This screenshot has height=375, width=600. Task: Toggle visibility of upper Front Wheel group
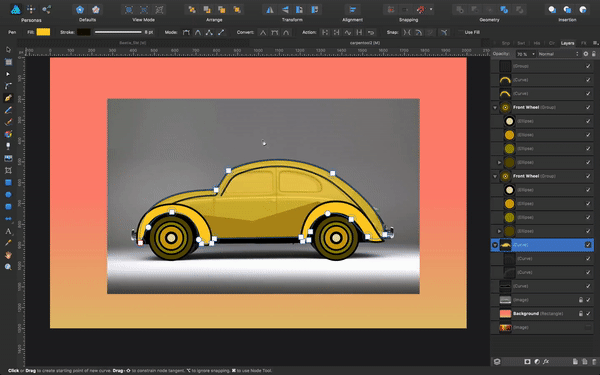coord(588,108)
